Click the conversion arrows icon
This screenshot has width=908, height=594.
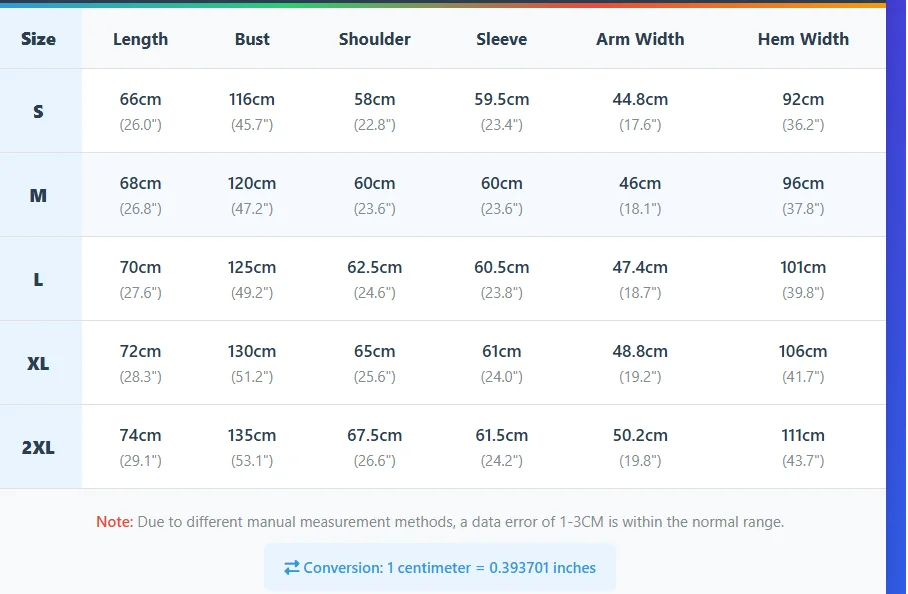(292, 568)
